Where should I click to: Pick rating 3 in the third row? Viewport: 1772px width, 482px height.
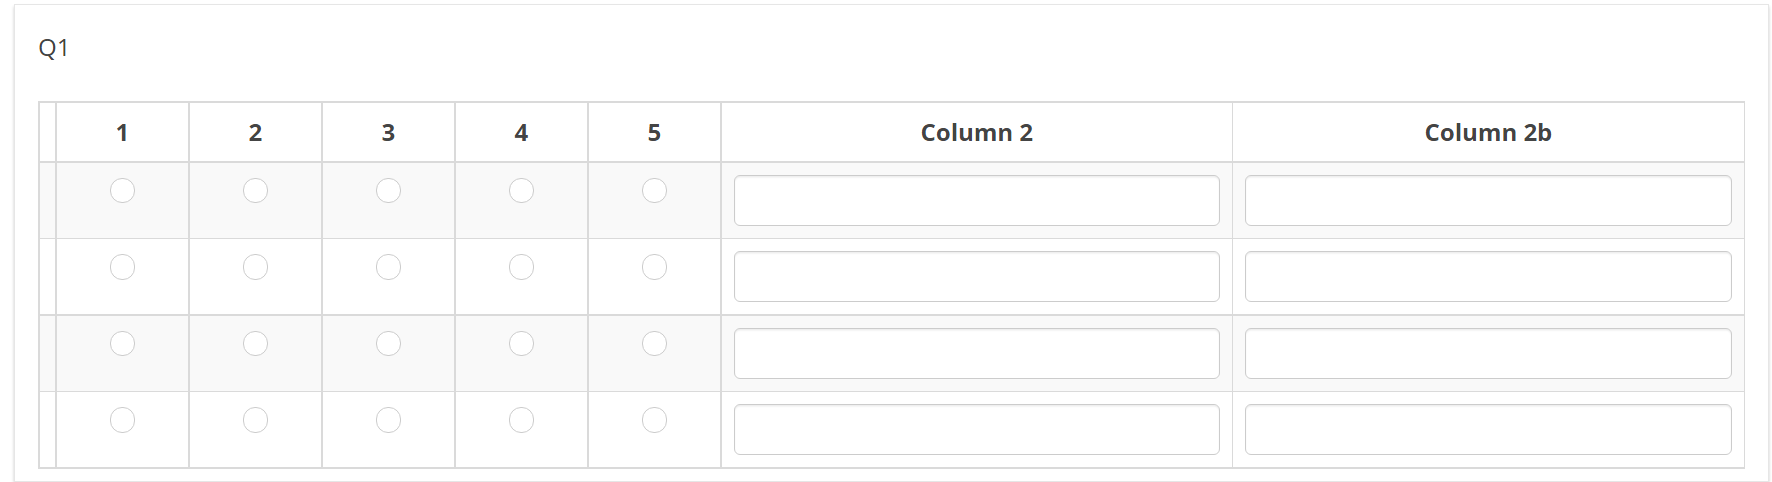388,343
